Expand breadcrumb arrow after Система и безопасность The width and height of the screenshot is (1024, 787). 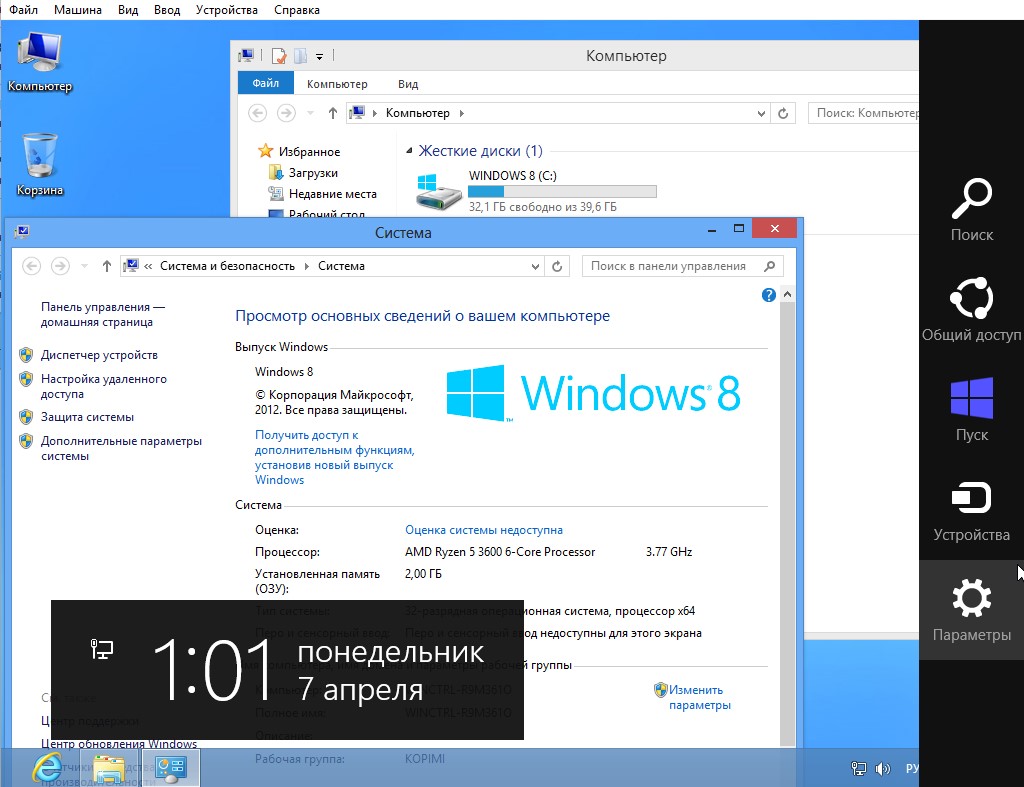(x=306, y=266)
